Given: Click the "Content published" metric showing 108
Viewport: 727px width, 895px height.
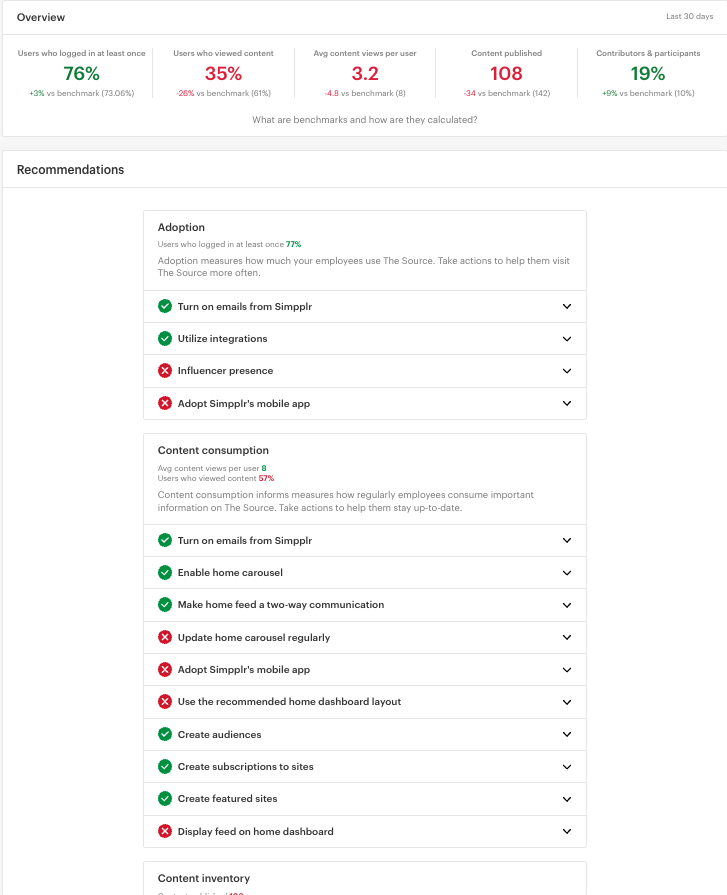Looking at the screenshot, I should click(506, 73).
